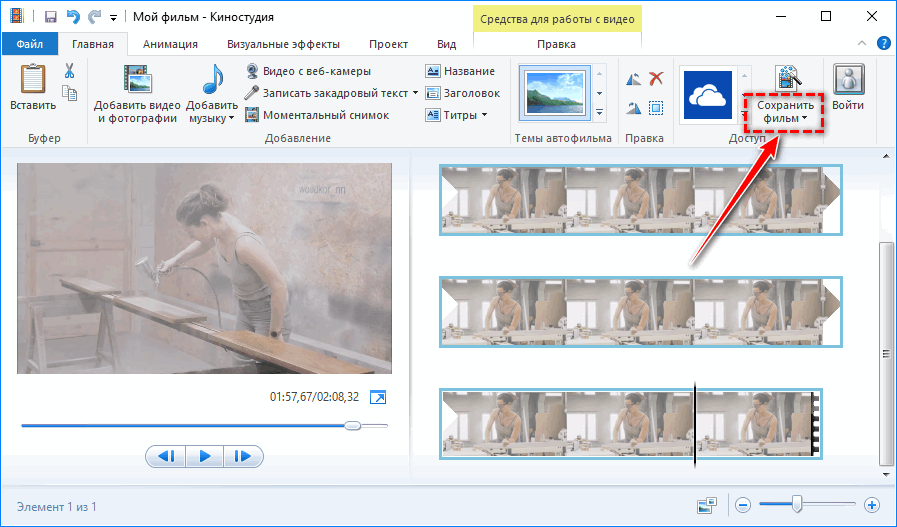897x527 pixels.
Task: Click the red X remove icon
Action: click(x=657, y=79)
